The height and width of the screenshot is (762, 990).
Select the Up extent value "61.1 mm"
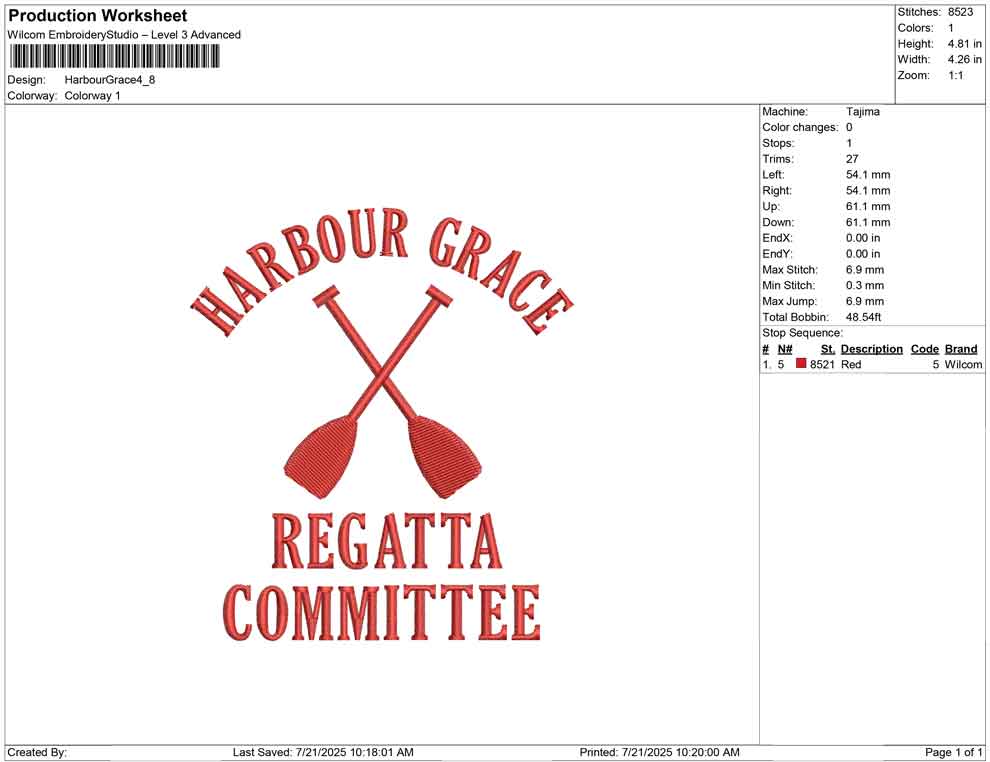tap(868, 206)
